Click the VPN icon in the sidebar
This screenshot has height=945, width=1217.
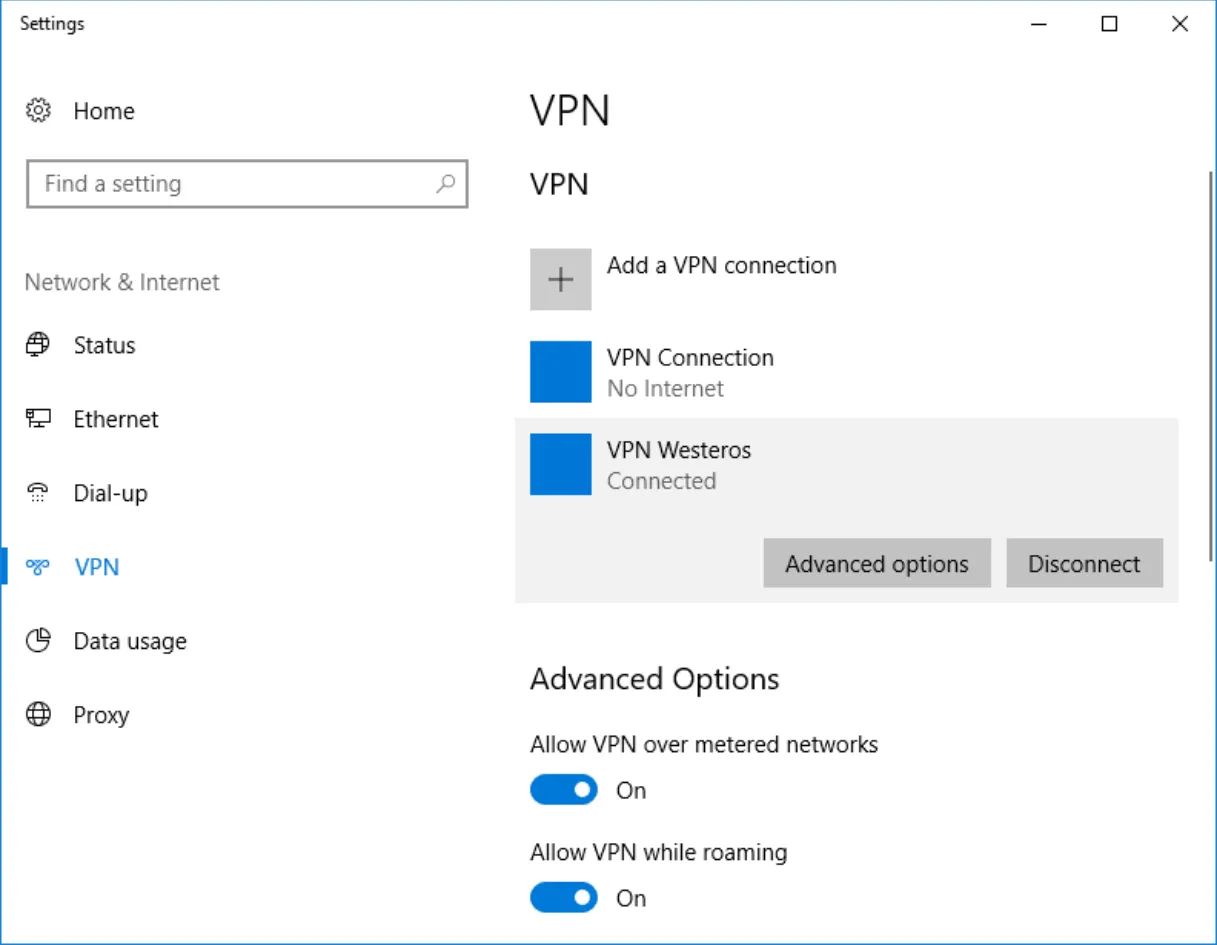pyautogui.click(x=38, y=567)
